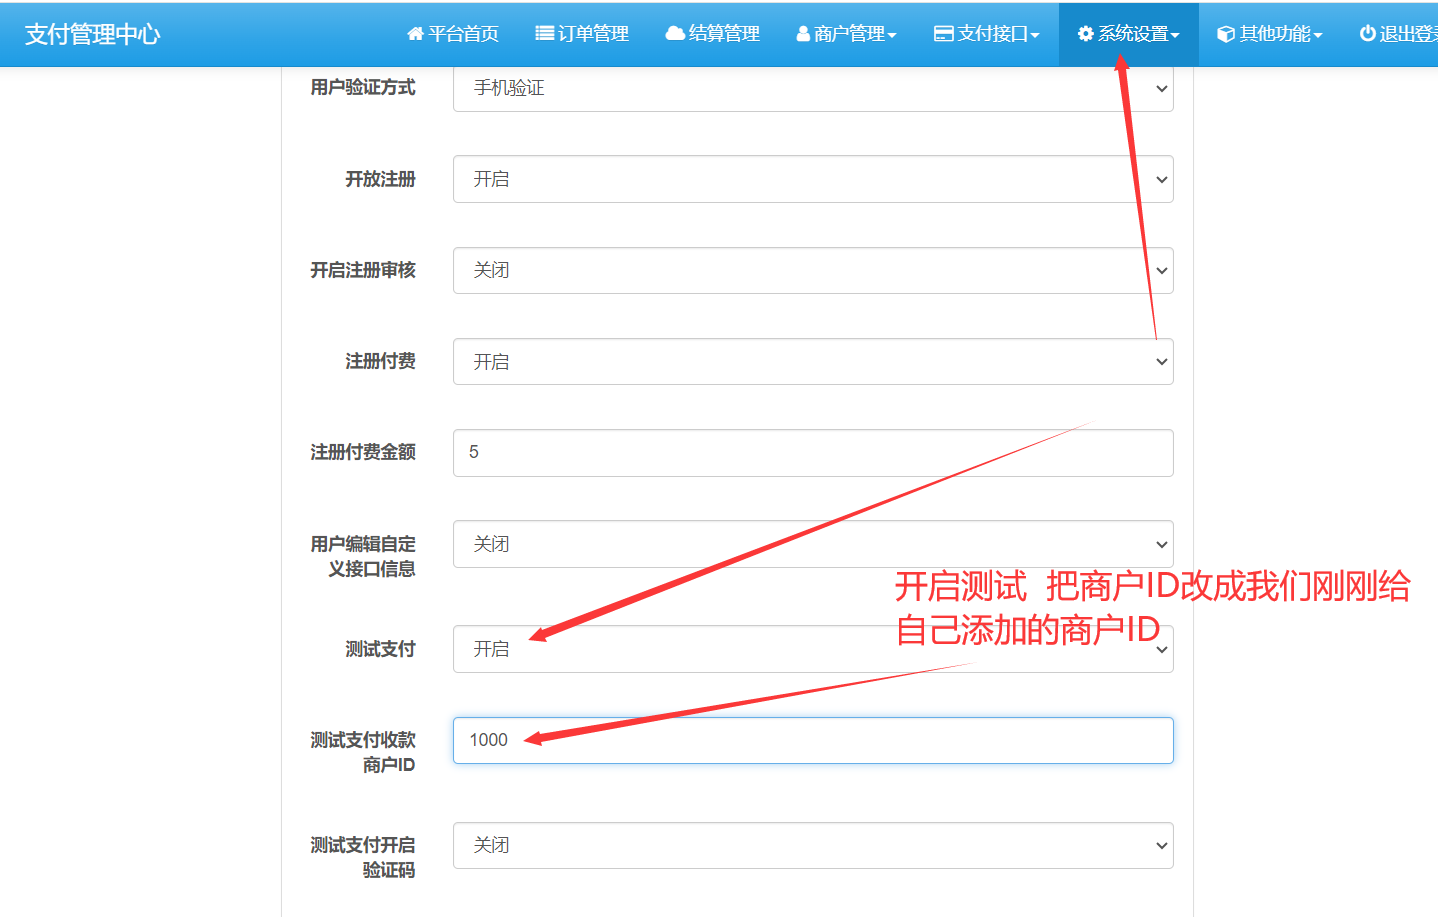Open the 测试支付 dropdown

point(813,649)
